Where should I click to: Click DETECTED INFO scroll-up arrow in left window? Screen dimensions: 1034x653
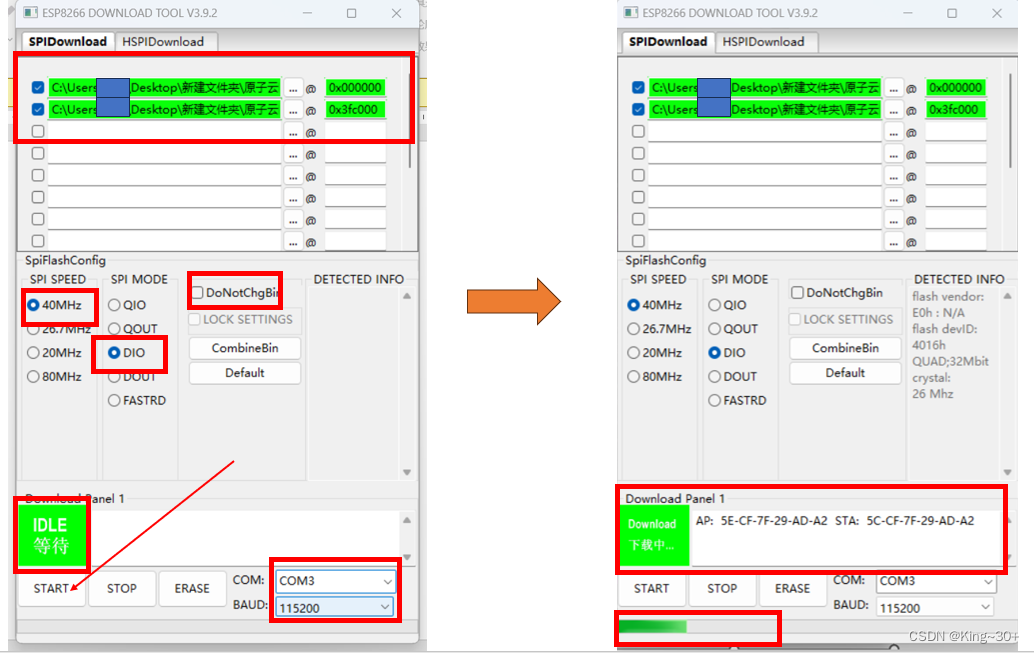pyautogui.click(x=407, y=296)
